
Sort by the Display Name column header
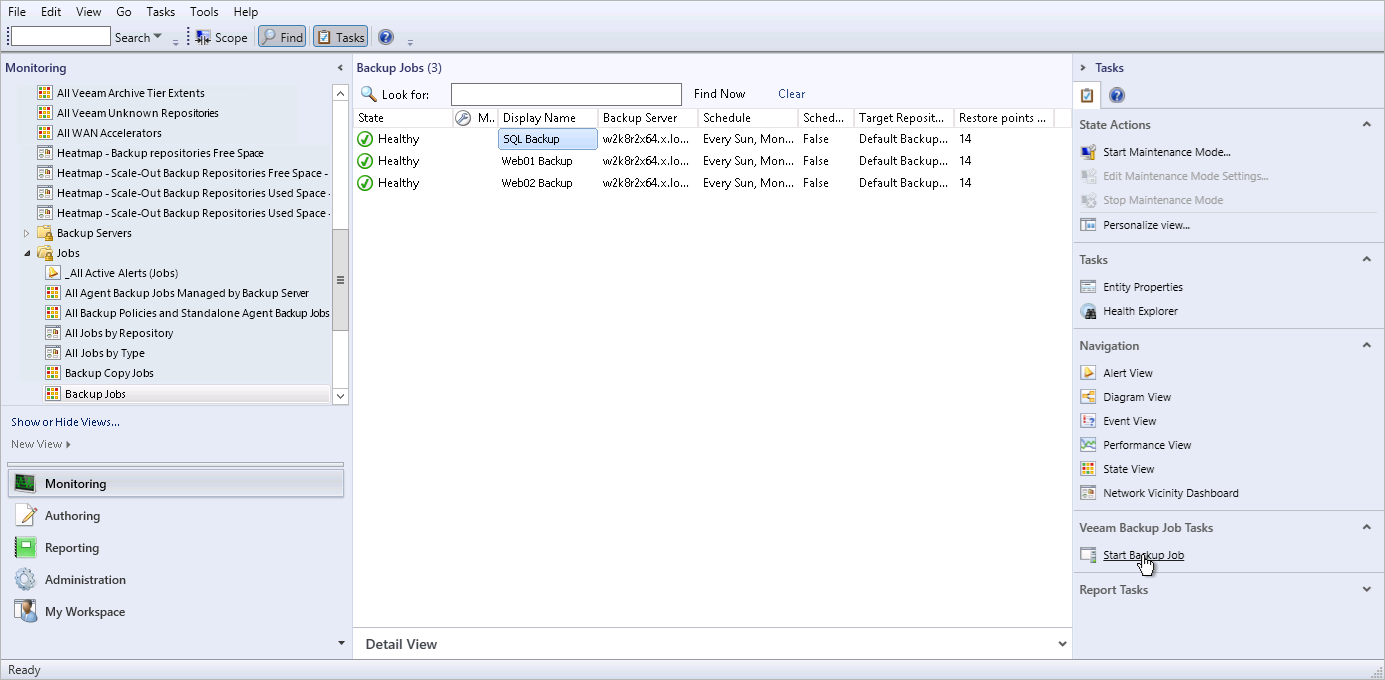pyautogui.click(x=547, y=118)
